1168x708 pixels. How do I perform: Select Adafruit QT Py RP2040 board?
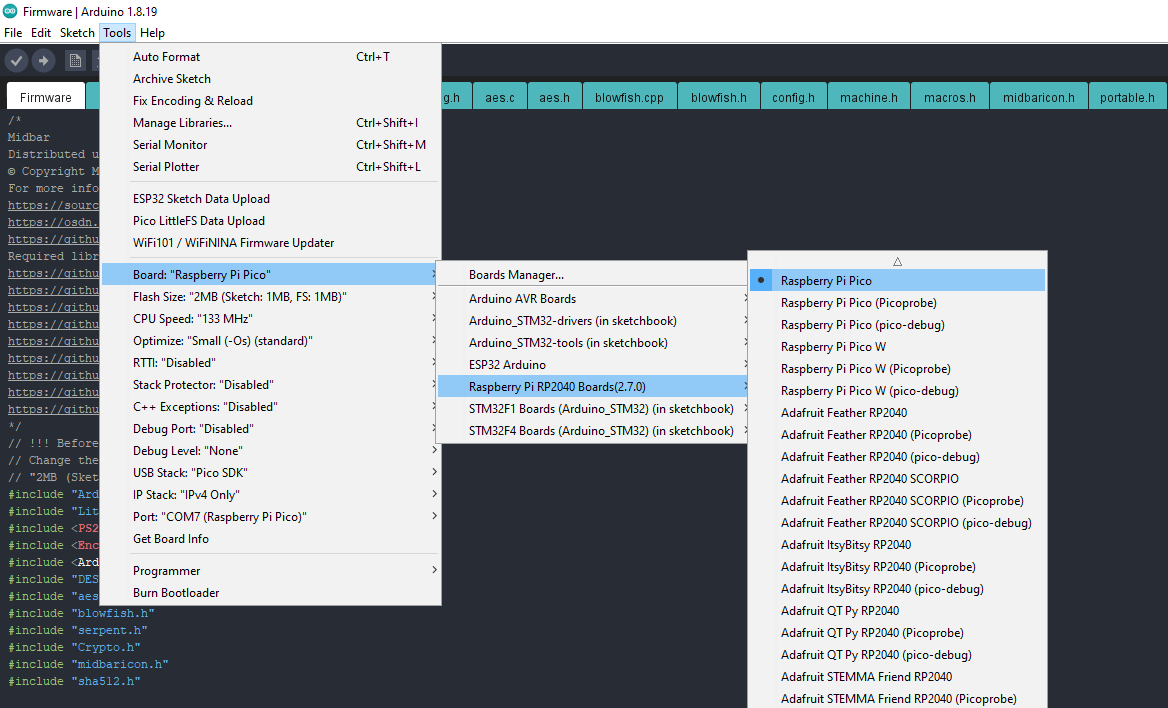898,610
